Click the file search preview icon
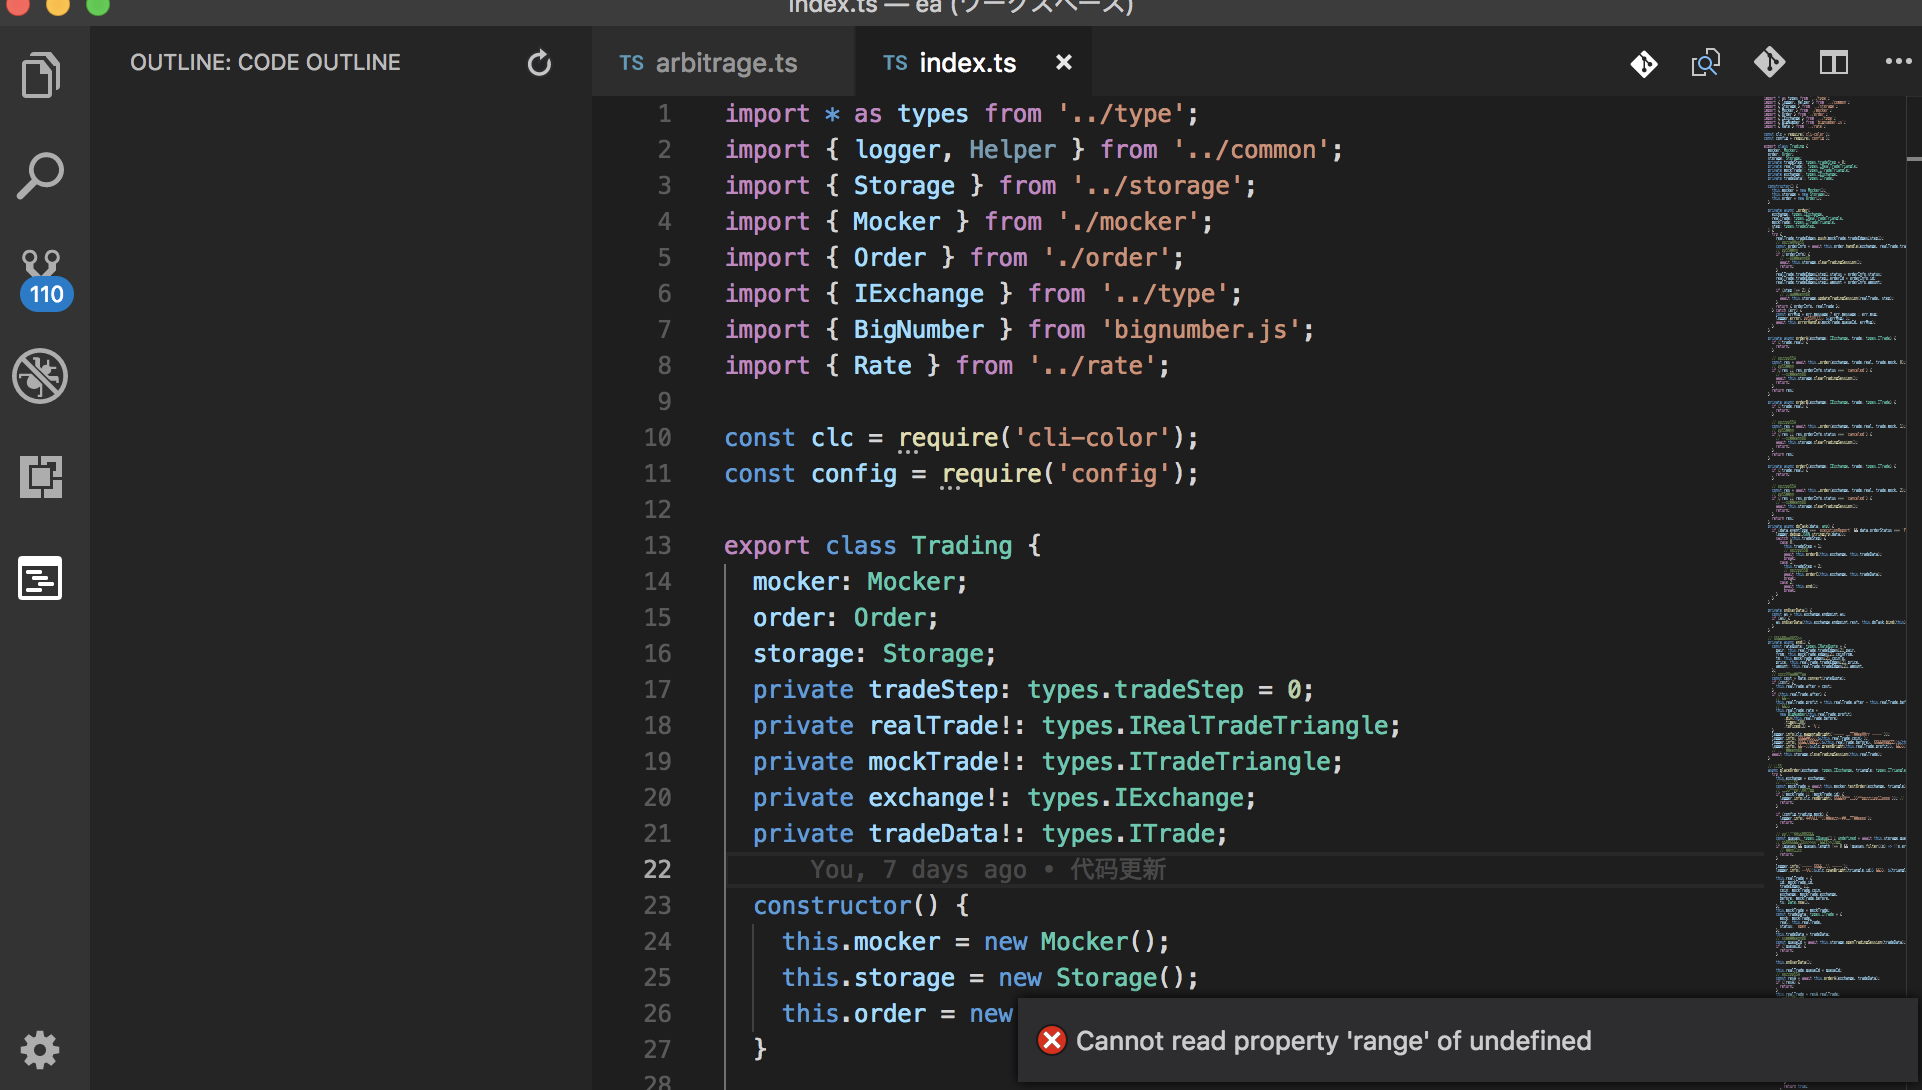1922x1090 pixels. pyautogui.click(x=1705, y=63)
